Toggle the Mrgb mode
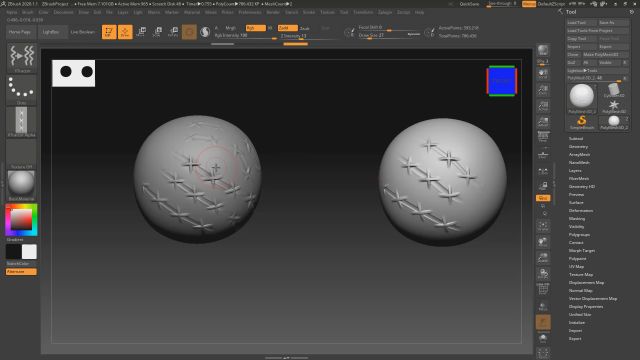This screenshot has width=640, height=360. 231,28
